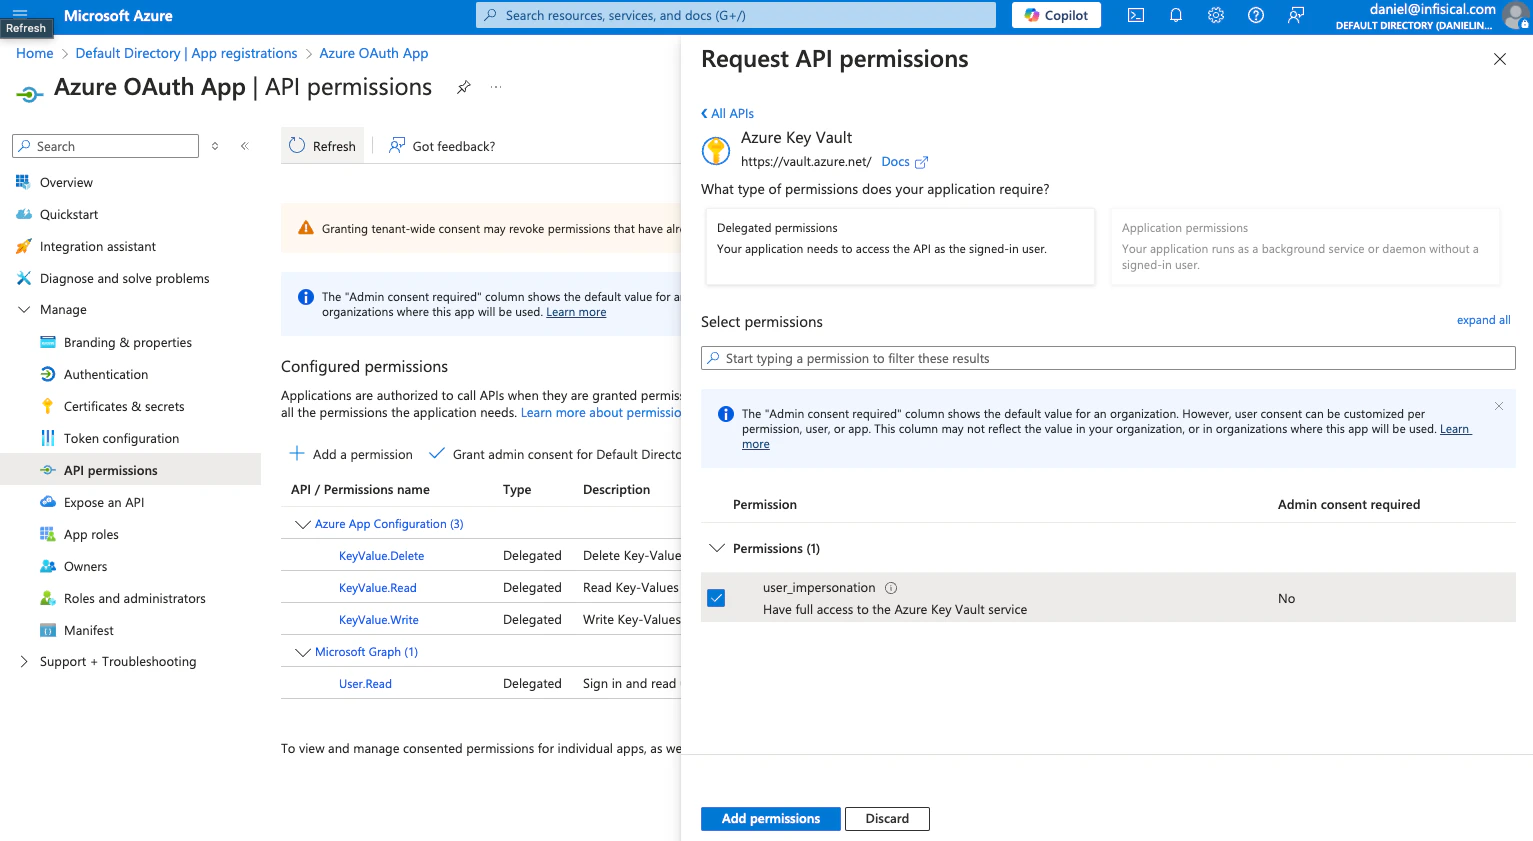Click Learn more in the panel info banner
Image resolution: width=1533 pixels, height=841 pixels.
pyautogui.click(x=1455, y=429)
